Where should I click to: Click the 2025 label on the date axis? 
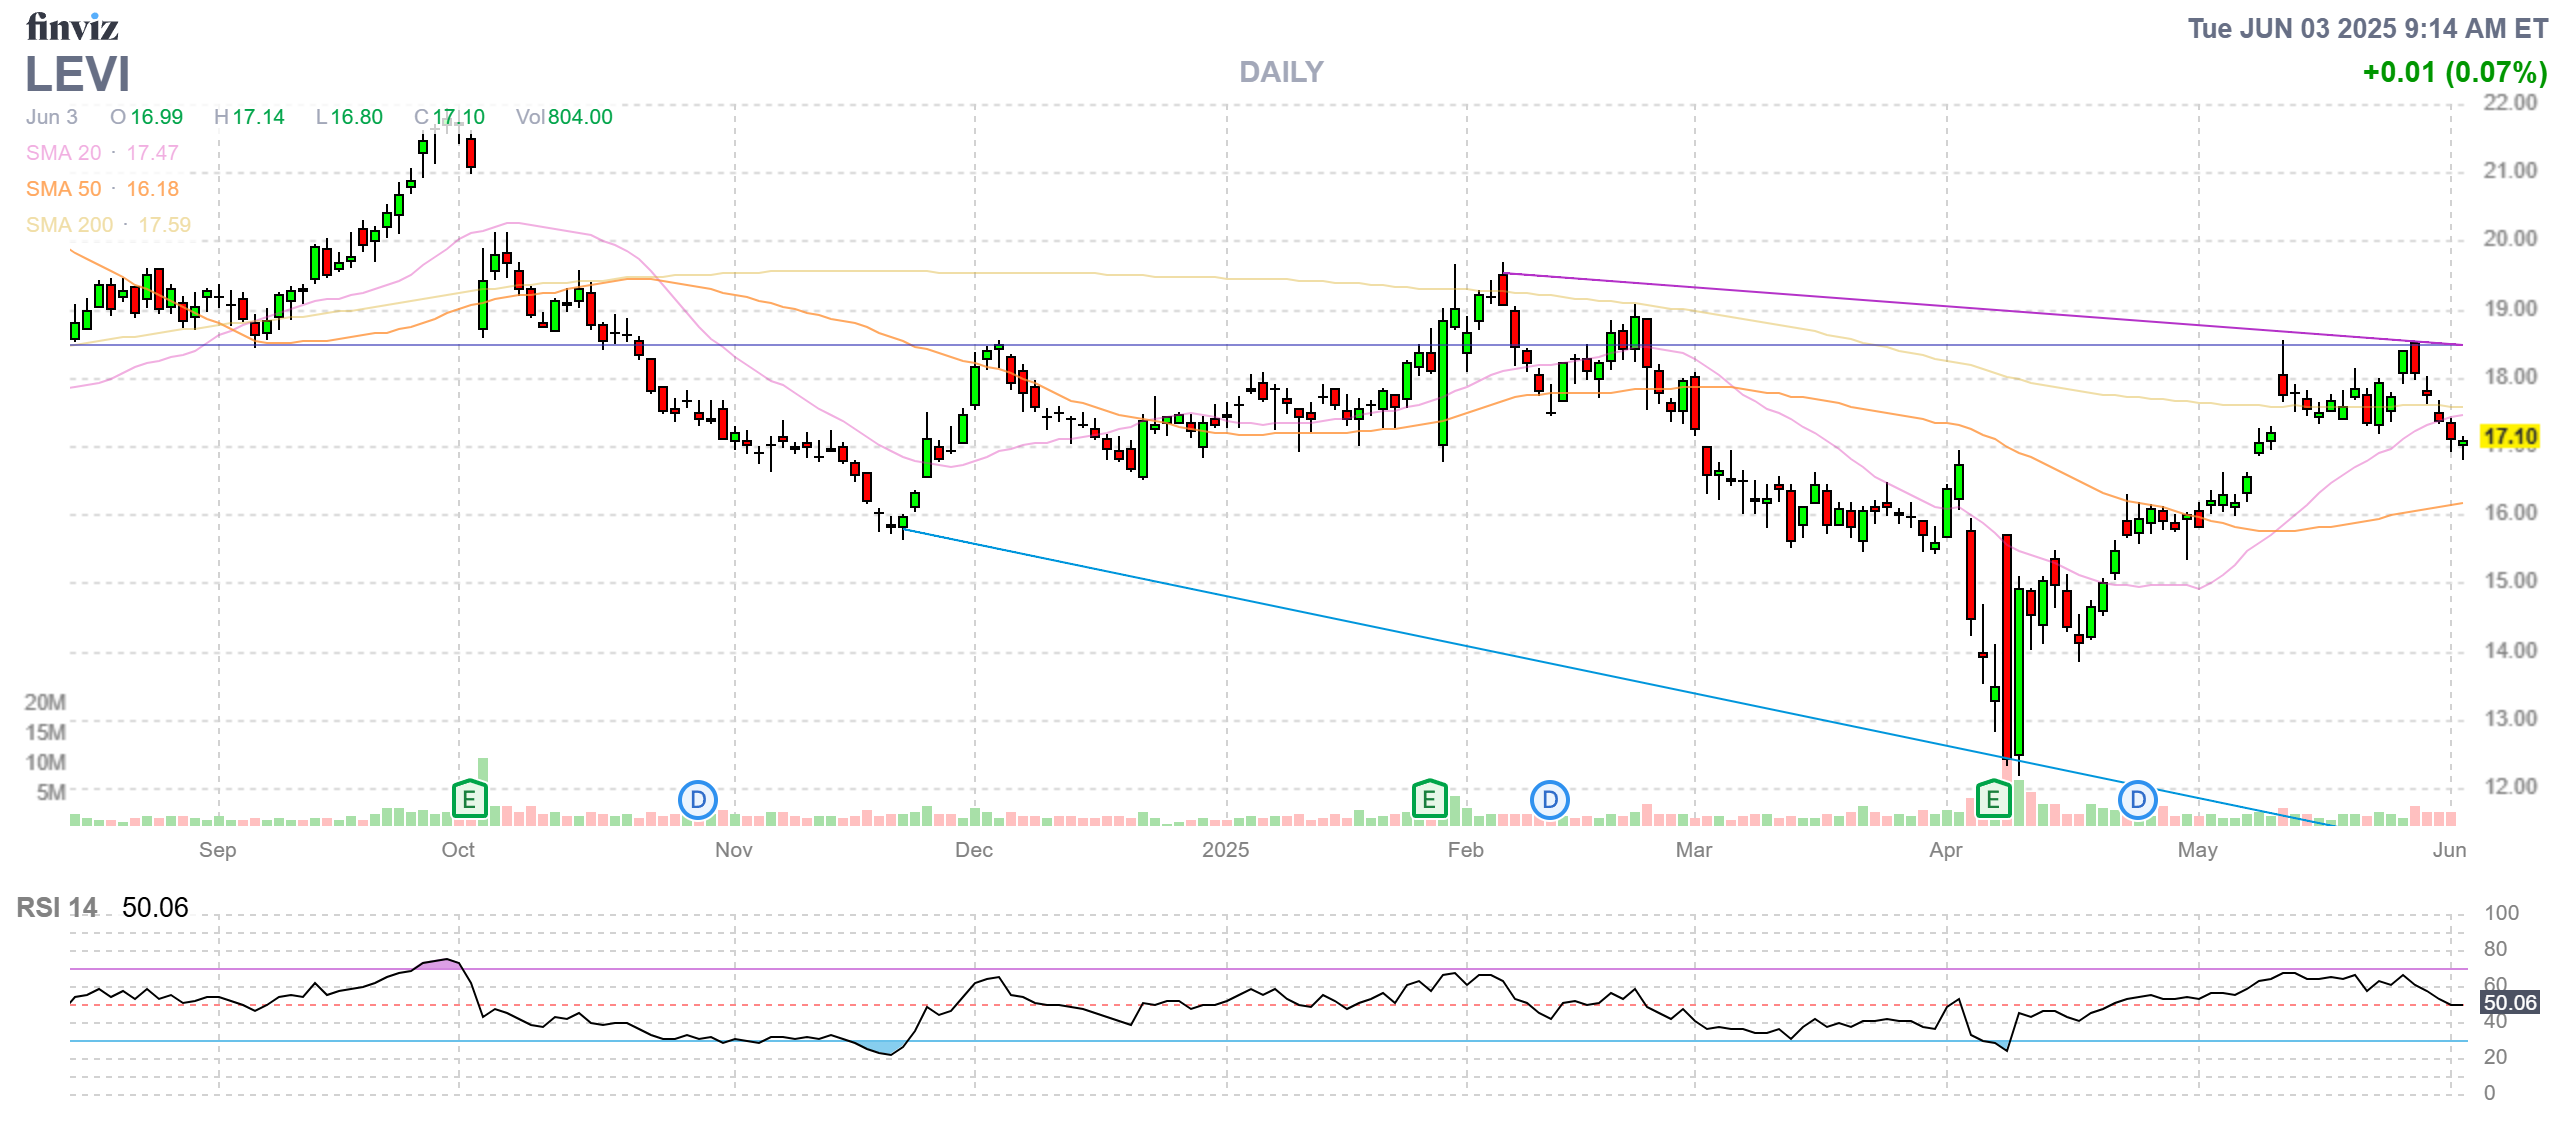(1225, 850)
